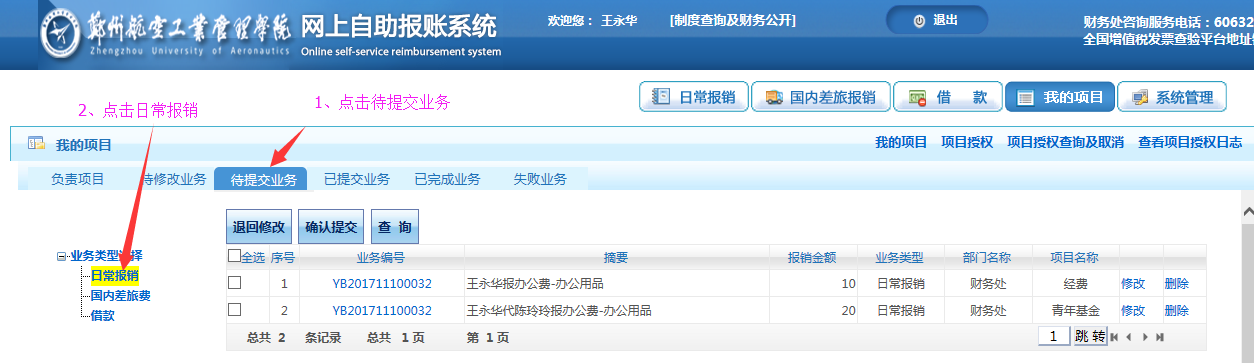
Task: Open 项目授权查询及取消 link
Action: pos(1065,143)
